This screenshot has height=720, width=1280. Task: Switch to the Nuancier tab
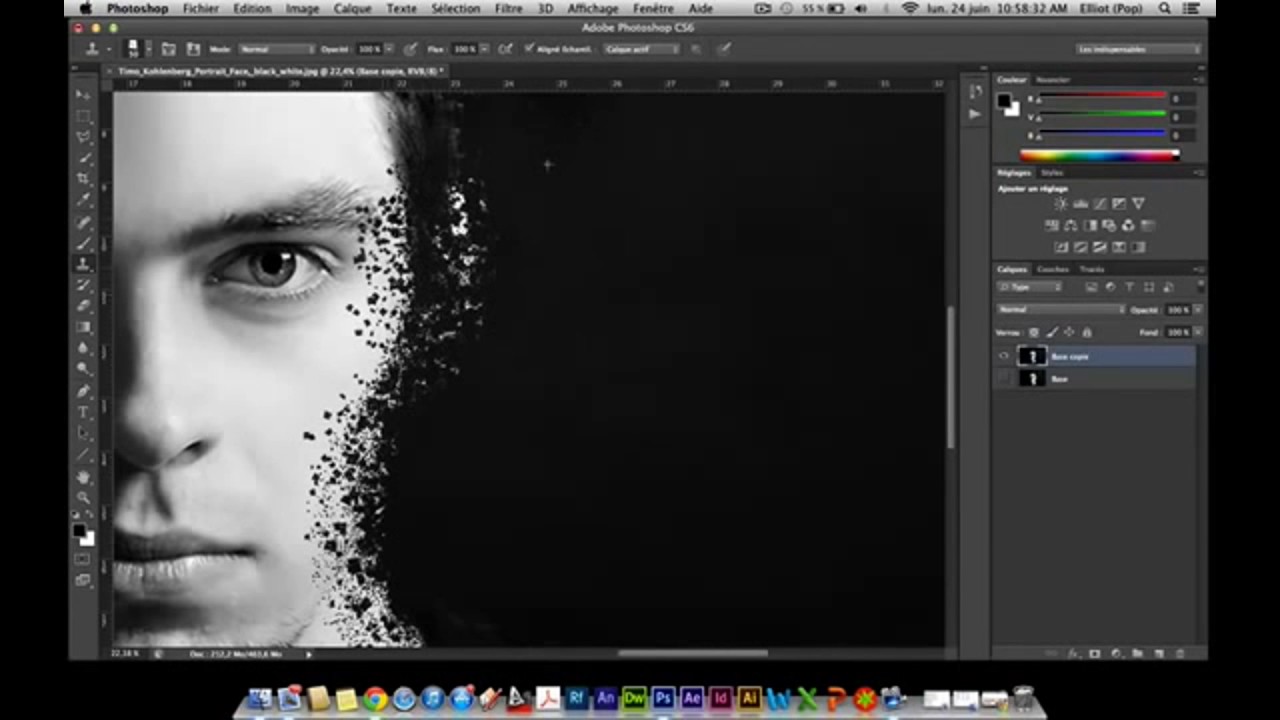(1053, 80)
